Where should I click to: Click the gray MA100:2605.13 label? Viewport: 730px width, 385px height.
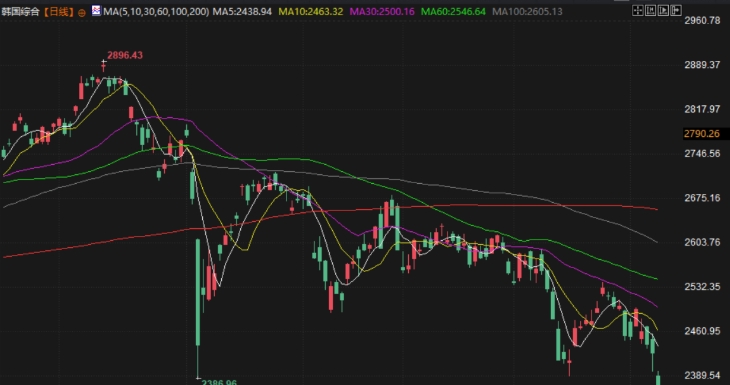coord(527,11)
